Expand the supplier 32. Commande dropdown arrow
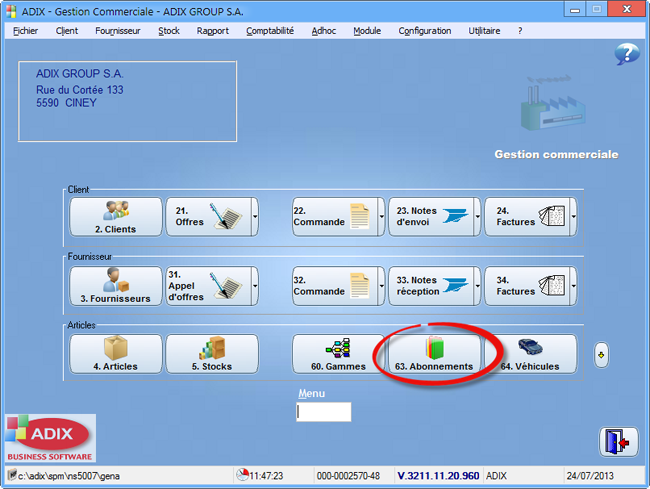Screen dimensions: 650x489 point(381,286)
